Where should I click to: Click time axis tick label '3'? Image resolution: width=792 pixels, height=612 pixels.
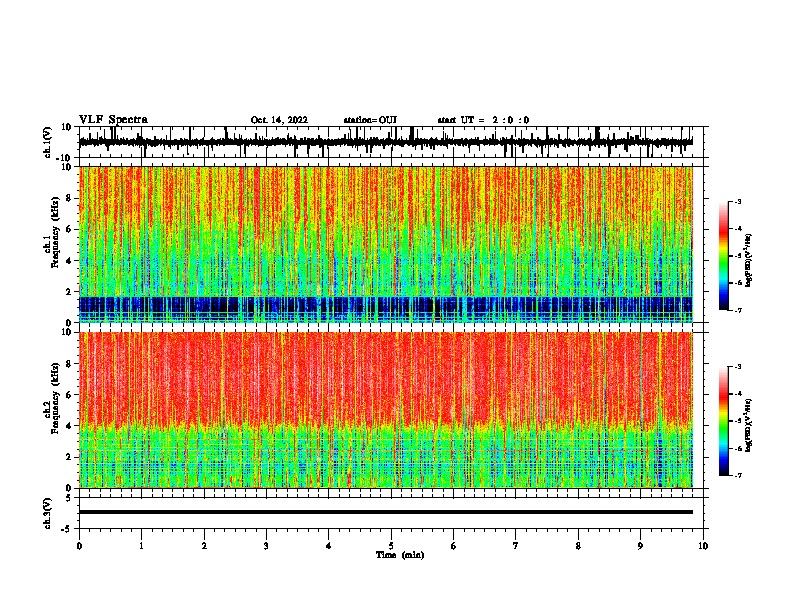pyautogui.click(x=266, y=546)
